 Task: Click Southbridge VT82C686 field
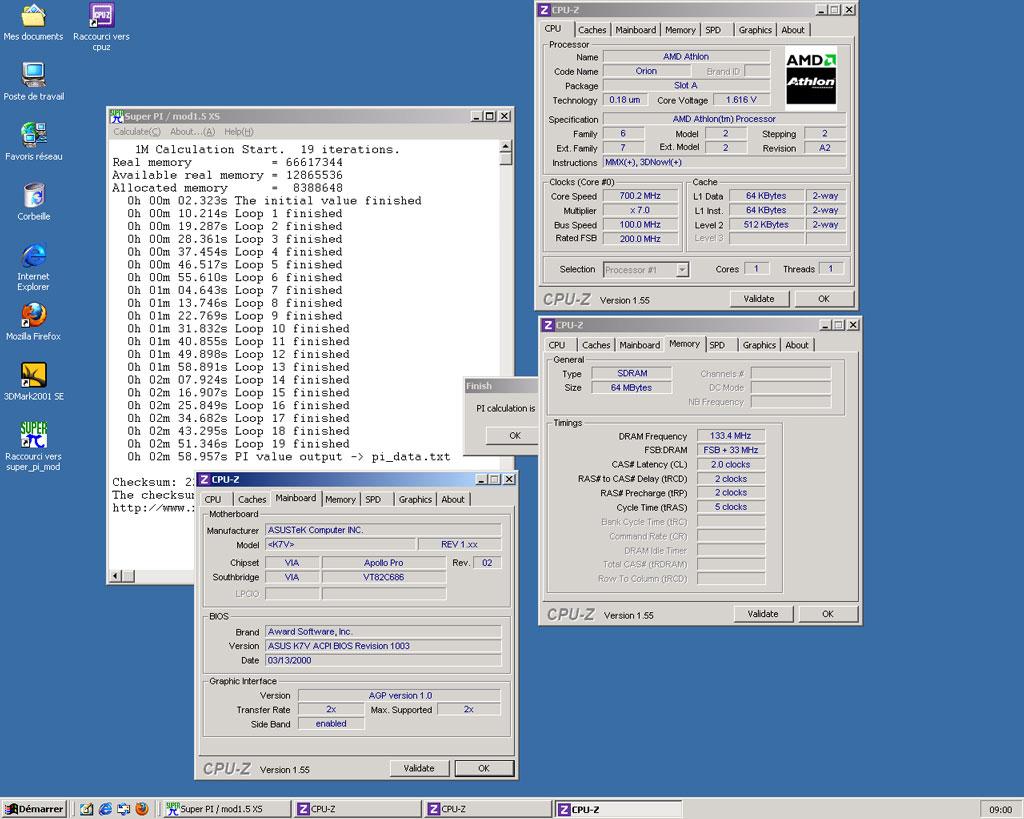pyautogui.click(x=383, y=577)
